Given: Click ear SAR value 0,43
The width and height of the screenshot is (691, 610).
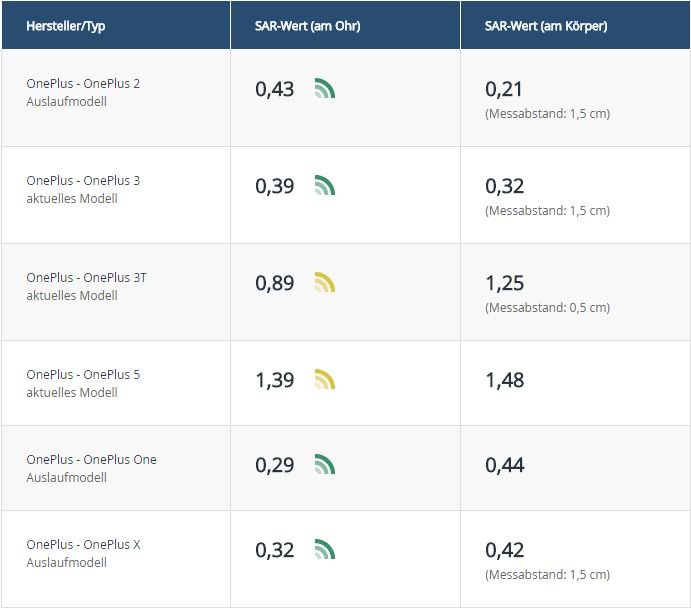Looking at the screenshot, I should pyautogui.click(x=275, y=89).
